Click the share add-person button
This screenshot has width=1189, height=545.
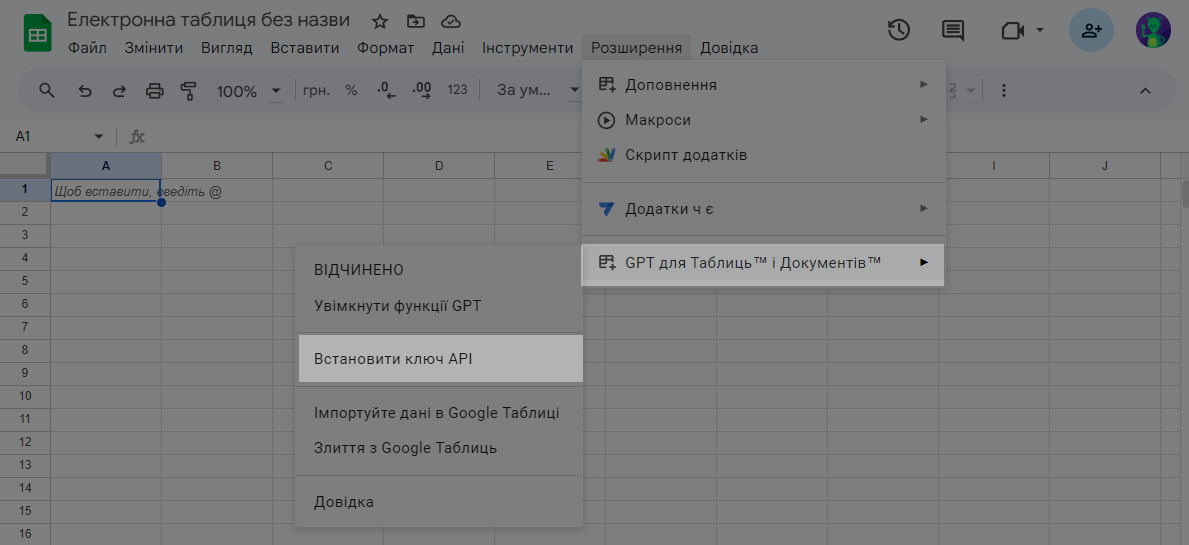pyautogui.click(x=1091, y=31)
